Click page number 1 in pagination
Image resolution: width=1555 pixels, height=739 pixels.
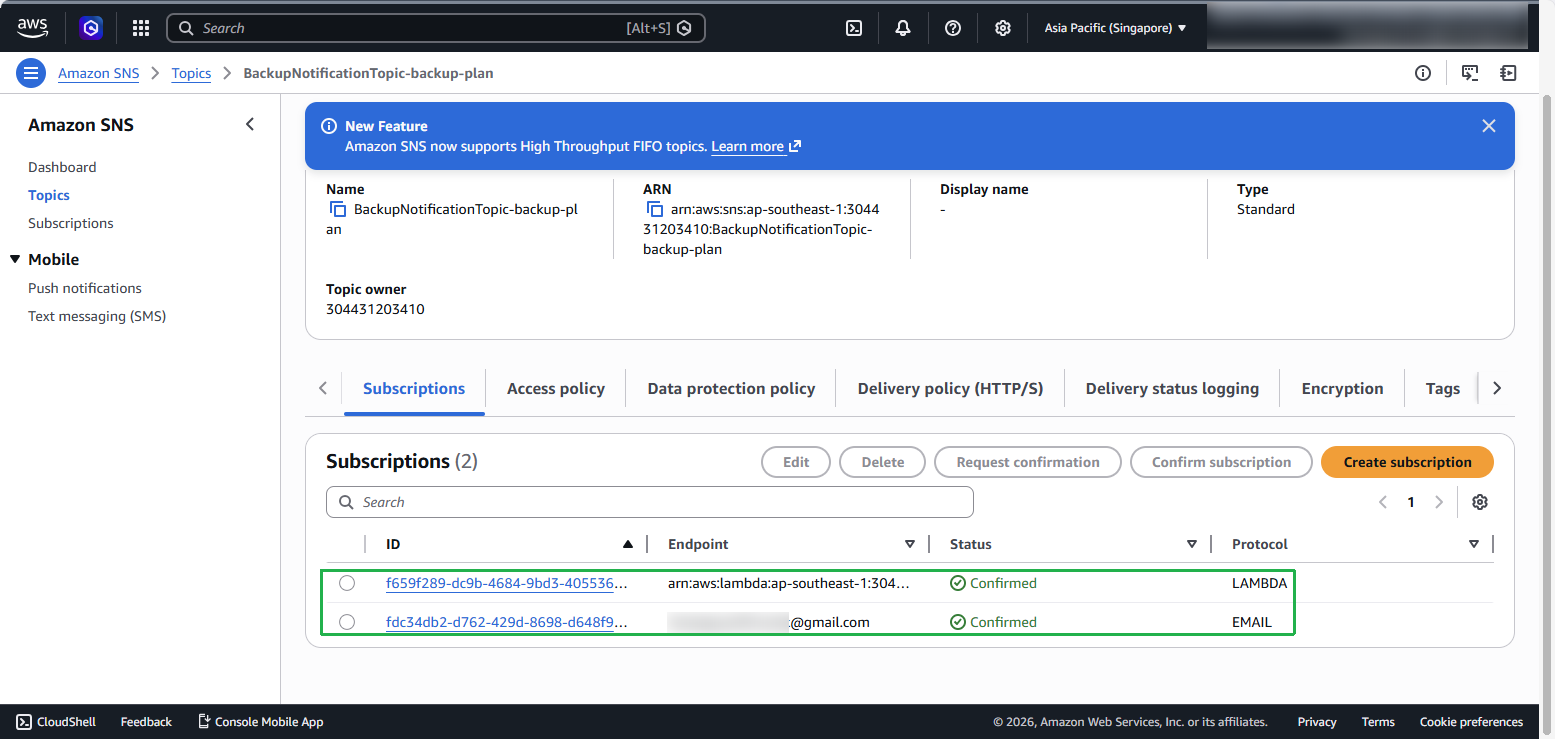(1411, 502)
